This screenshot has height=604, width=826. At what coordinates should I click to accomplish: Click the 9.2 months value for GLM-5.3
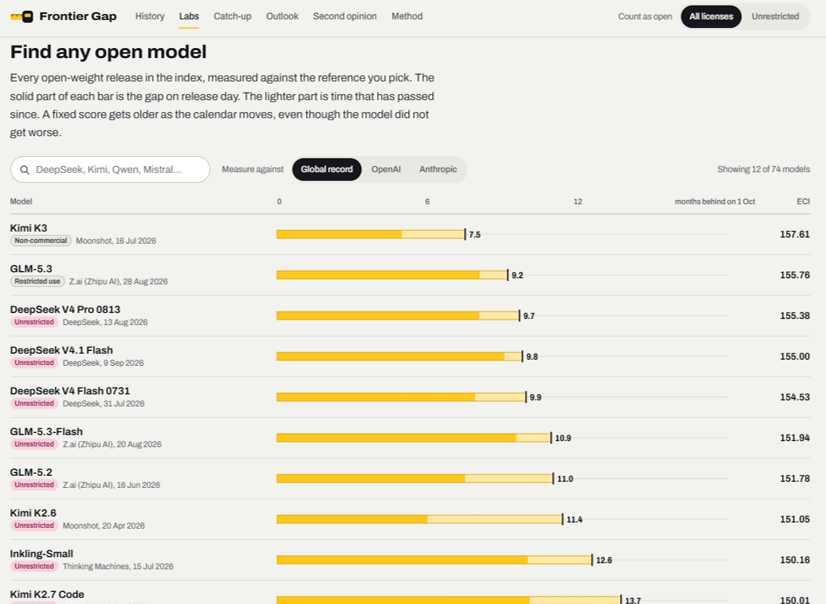[x=517, y=275]
